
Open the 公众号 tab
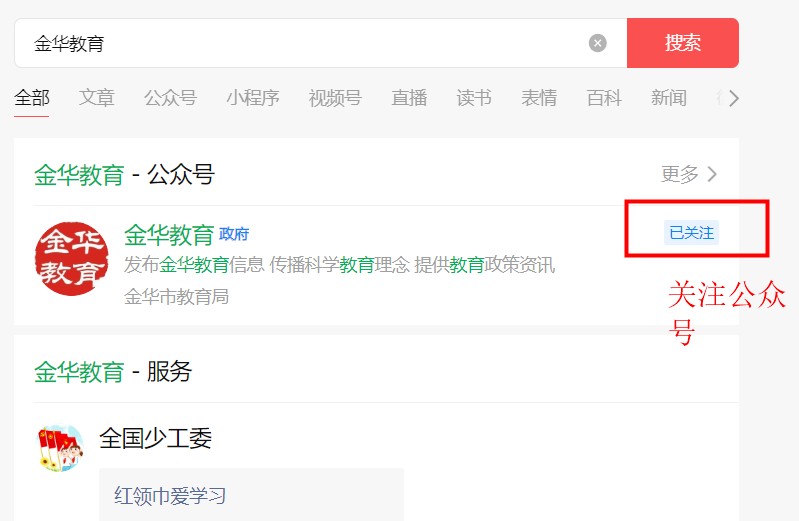click(170, 98)
